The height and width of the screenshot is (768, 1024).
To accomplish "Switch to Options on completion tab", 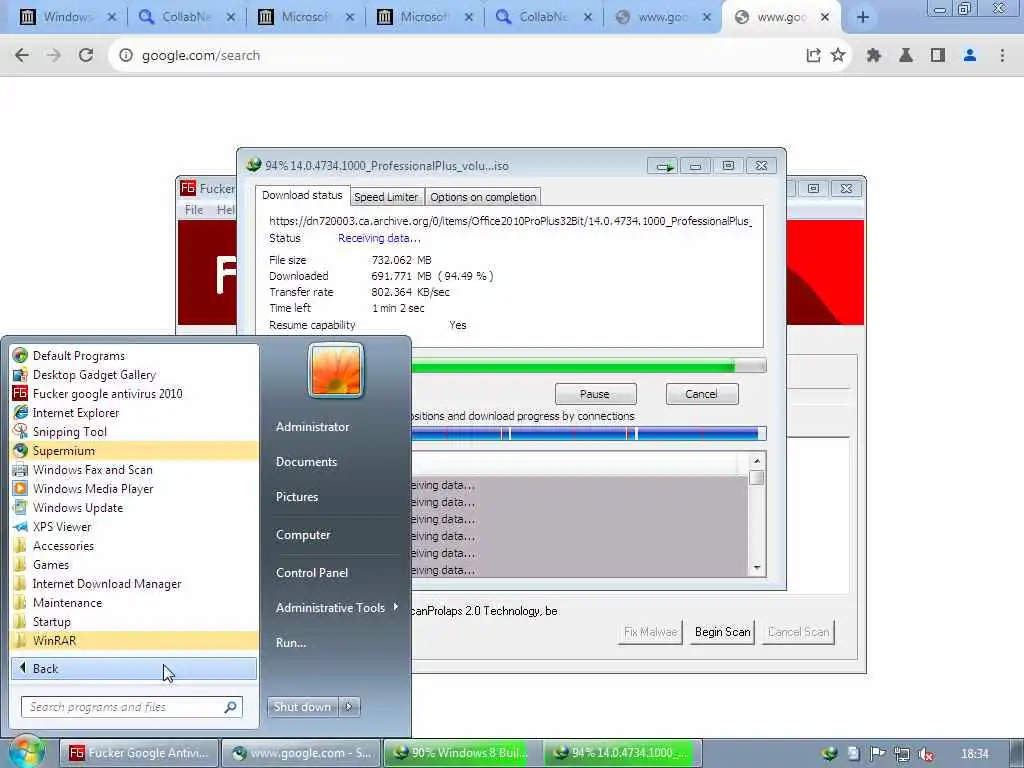I will click(x=483, y=197).
